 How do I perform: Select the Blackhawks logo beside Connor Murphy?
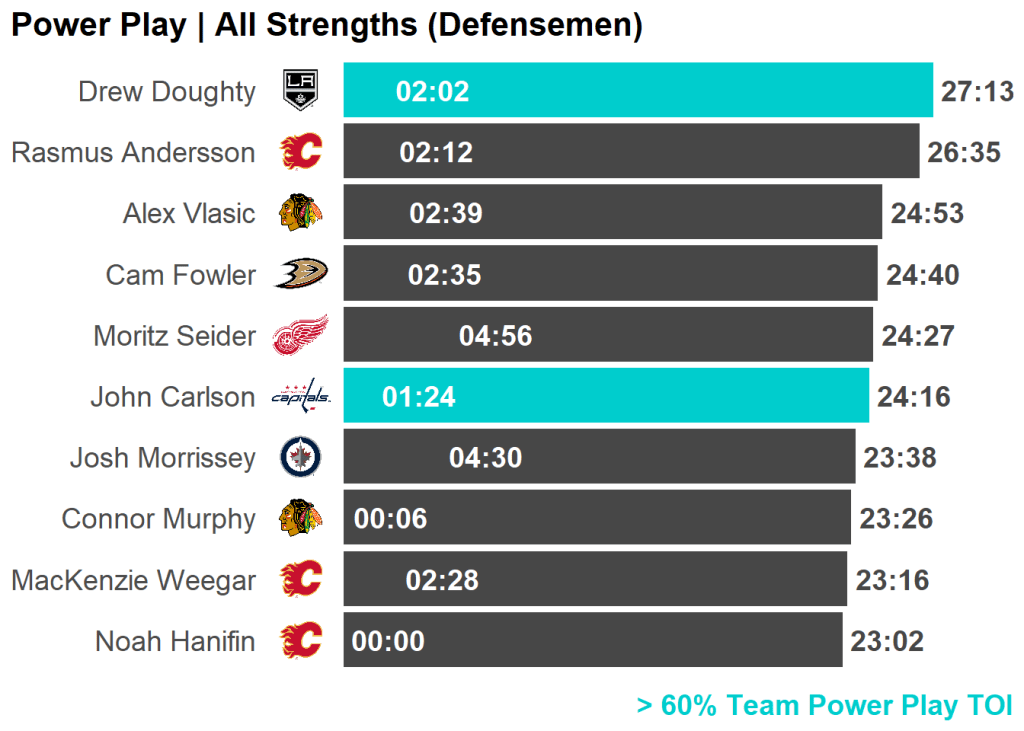pos(300,519)
